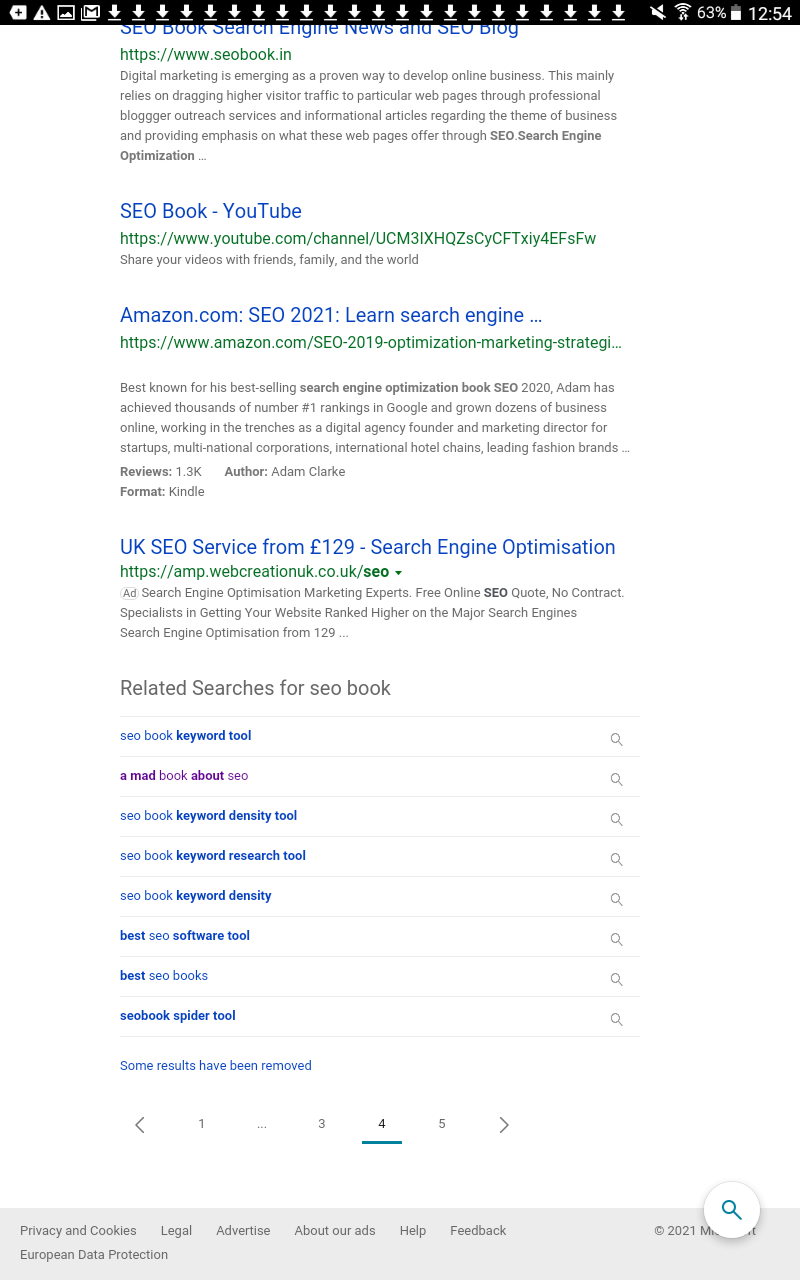Screen dimensions: 800x1280
Task: Click search icon beside 'best seo books'
Action: tap(616, 979)
